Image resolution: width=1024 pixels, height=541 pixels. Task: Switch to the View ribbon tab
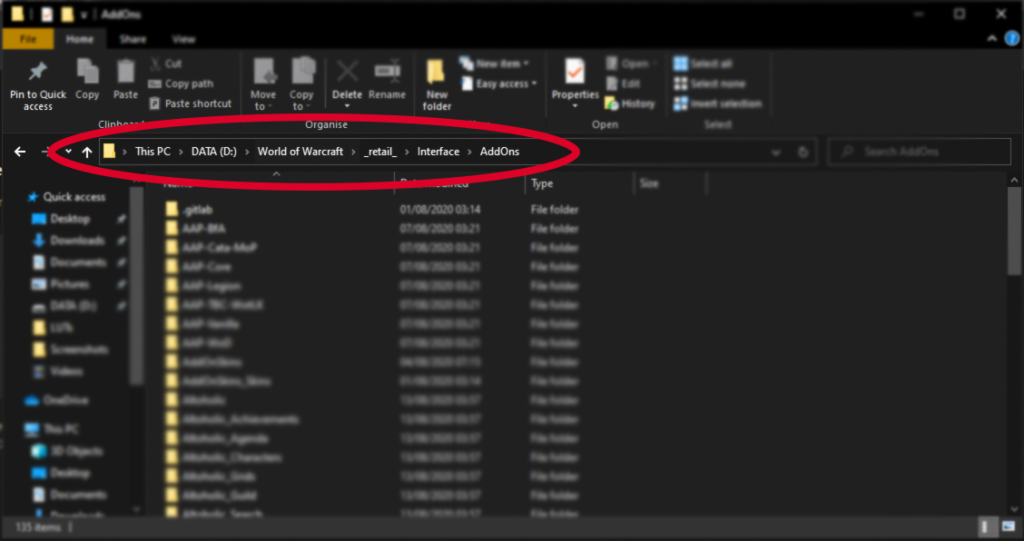tap(183, 39)
